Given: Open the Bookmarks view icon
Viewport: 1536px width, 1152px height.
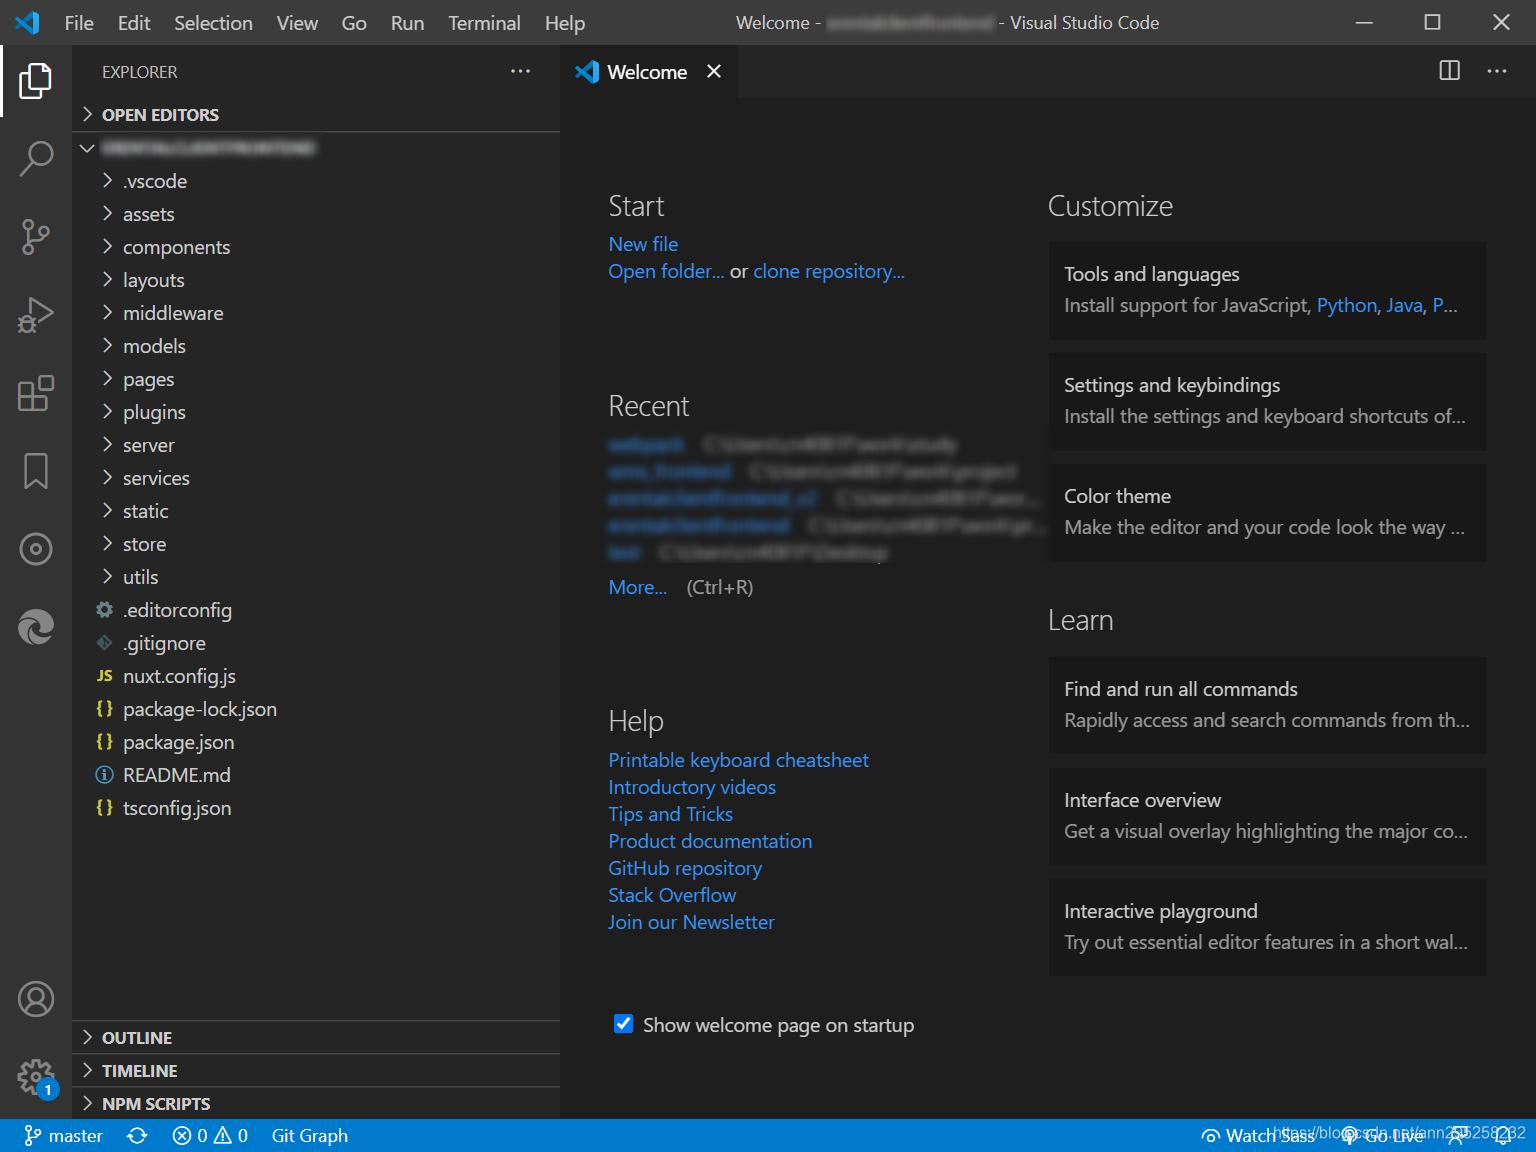Looking at the screenshot, I should coord(36,471).
